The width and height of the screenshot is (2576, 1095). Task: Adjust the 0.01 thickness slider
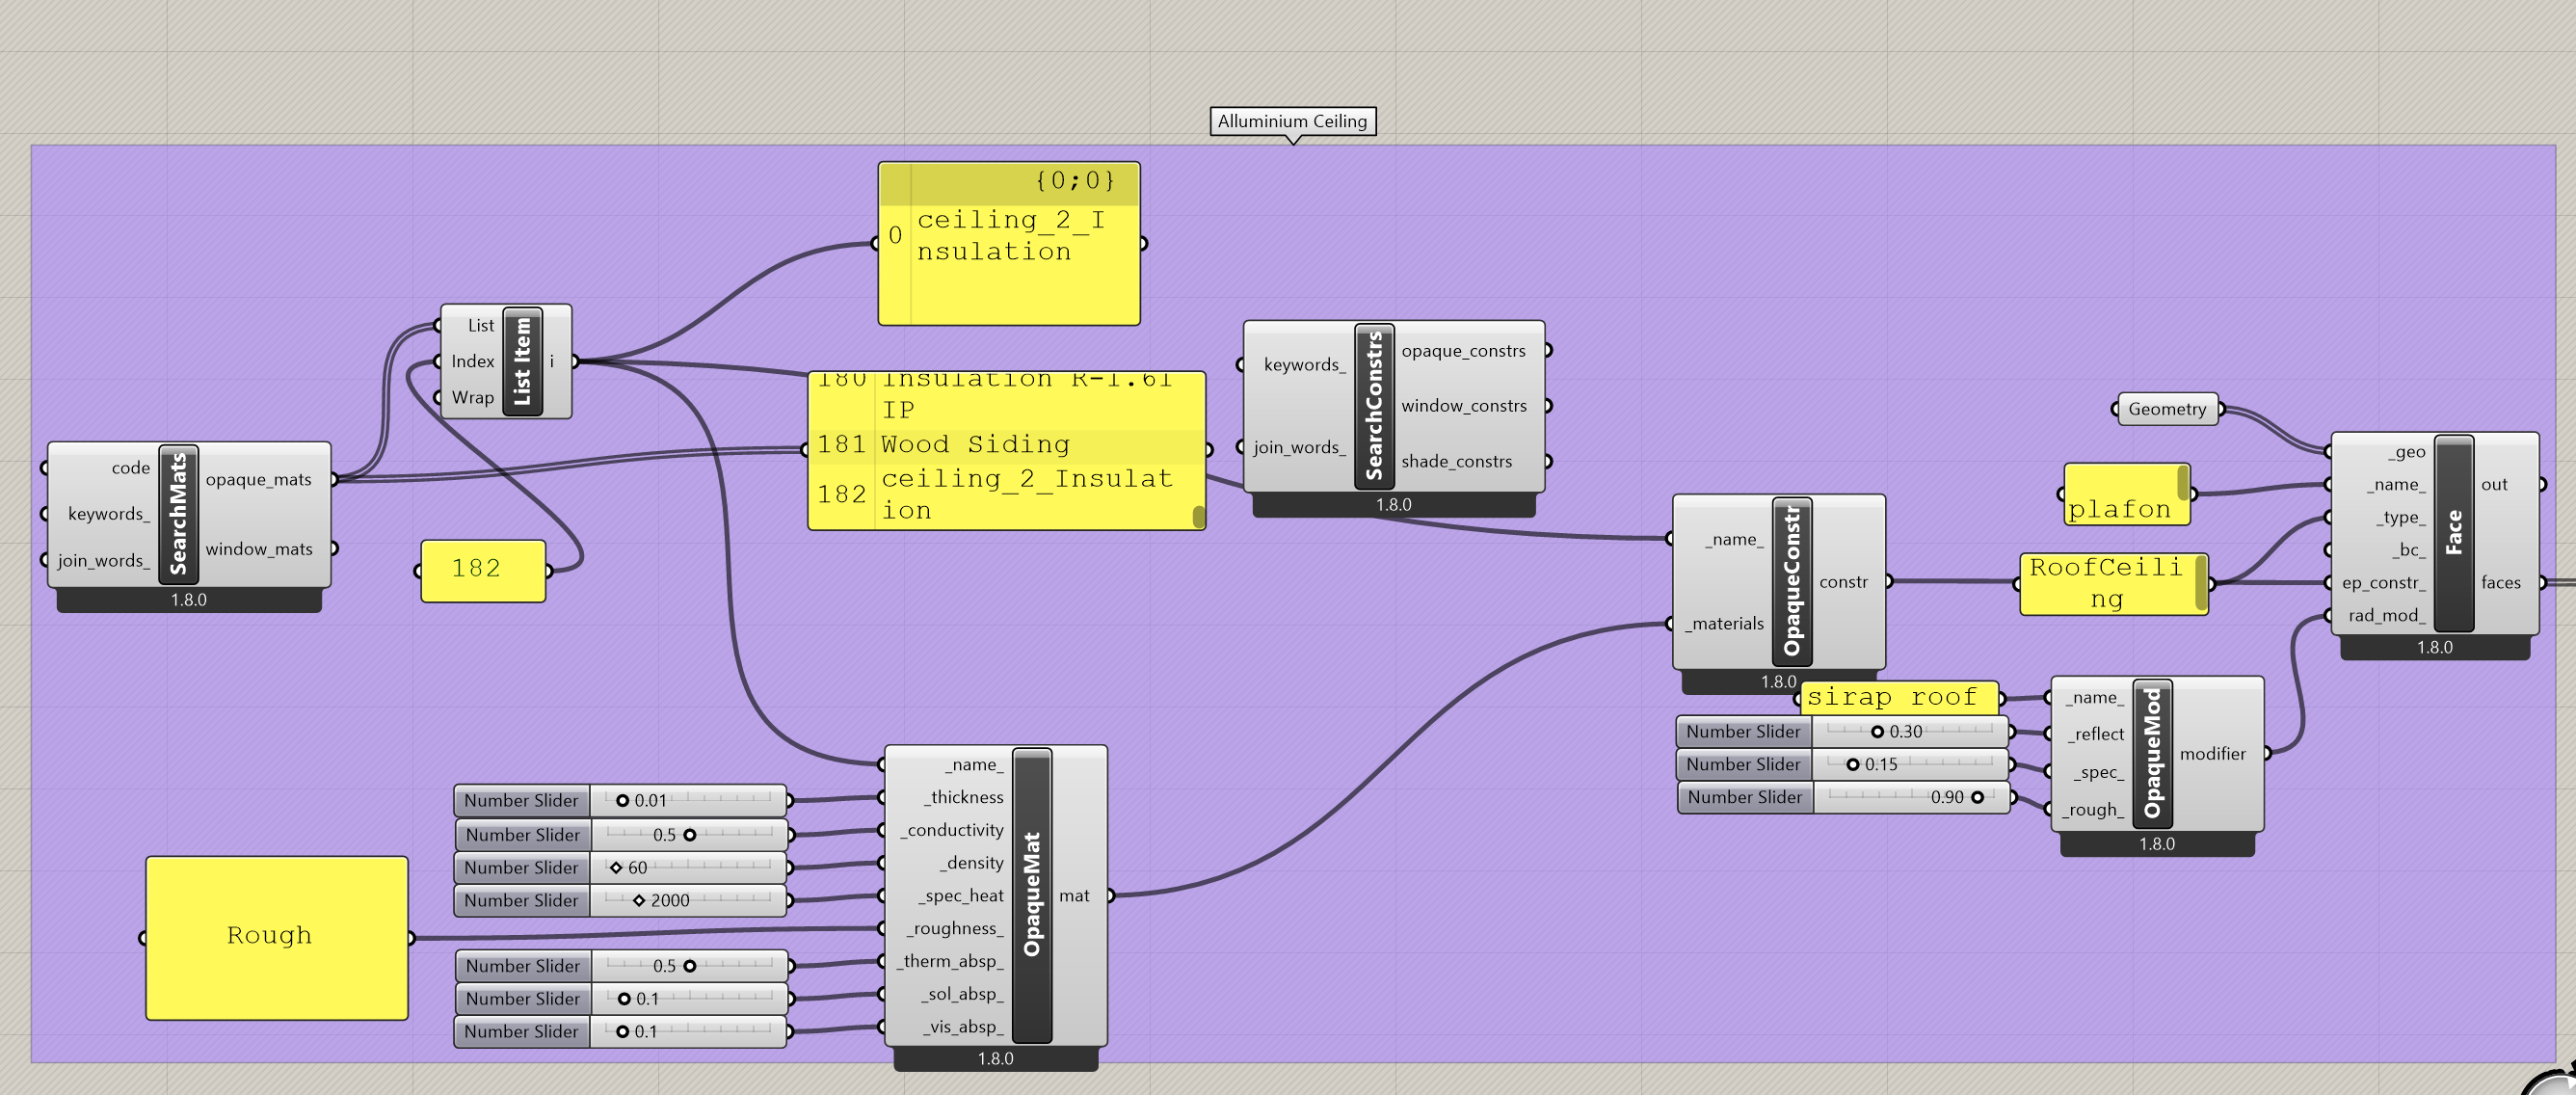point(620,800)
